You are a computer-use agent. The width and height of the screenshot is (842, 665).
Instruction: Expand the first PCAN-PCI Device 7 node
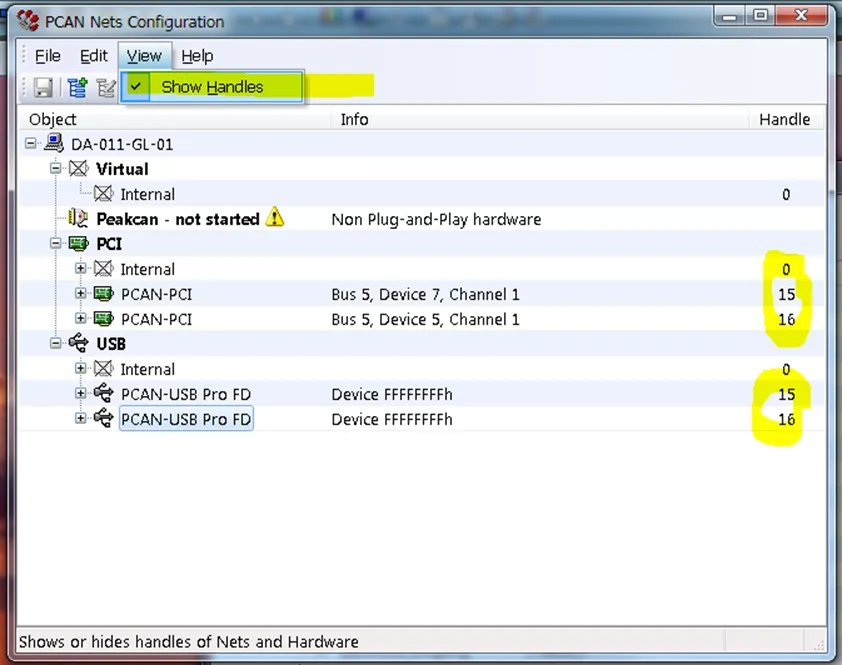[x=81, y=293]
